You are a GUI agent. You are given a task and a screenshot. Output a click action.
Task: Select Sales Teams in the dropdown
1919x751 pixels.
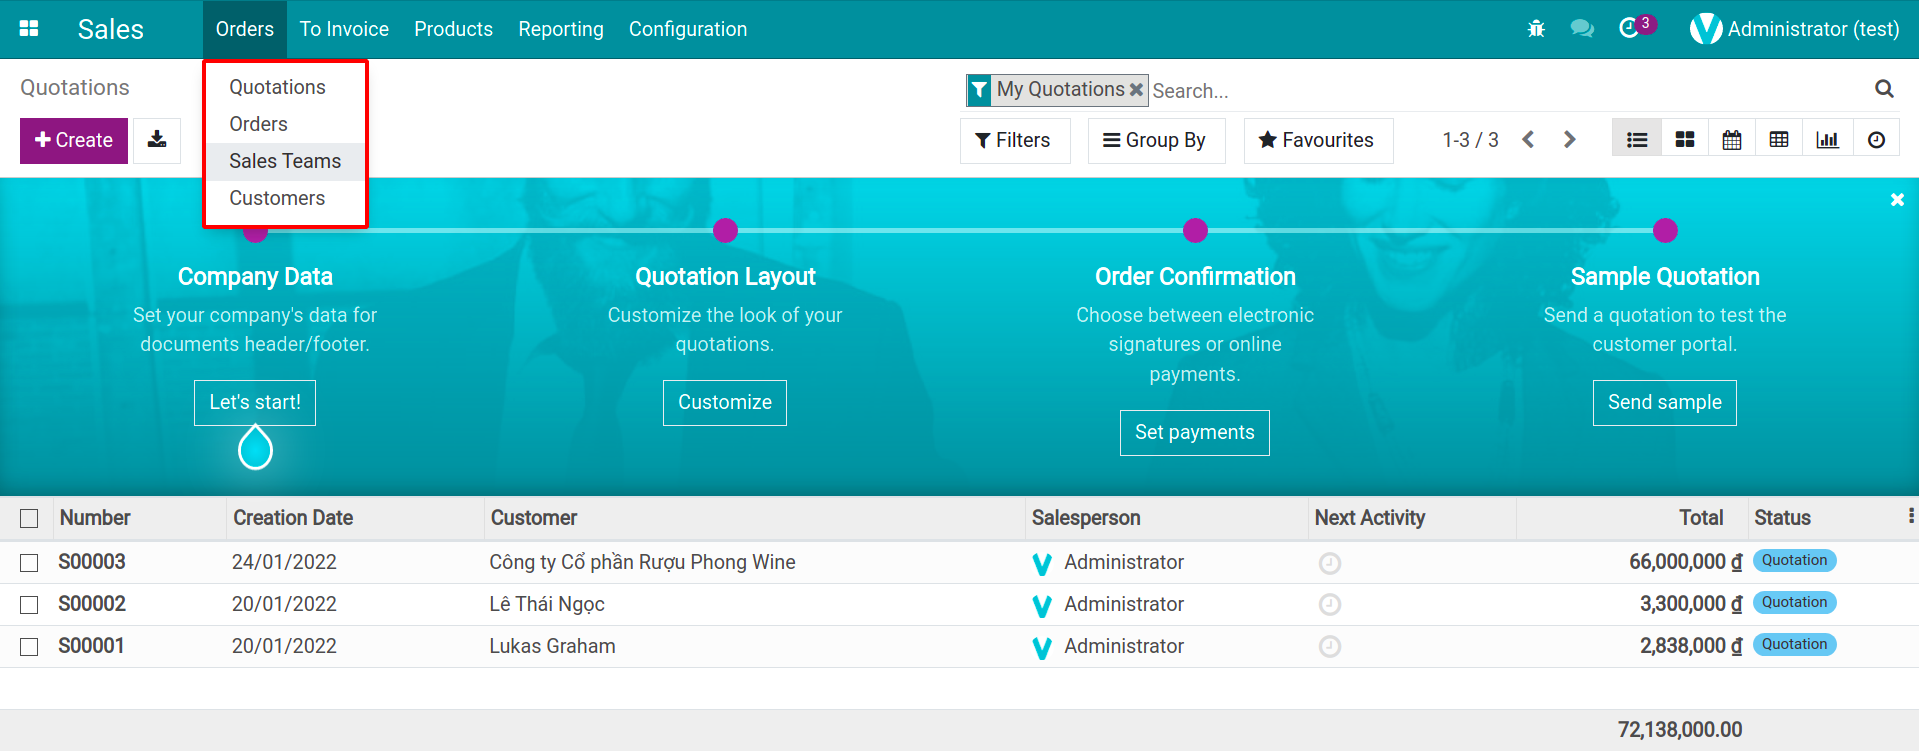[x=285, y=161]
